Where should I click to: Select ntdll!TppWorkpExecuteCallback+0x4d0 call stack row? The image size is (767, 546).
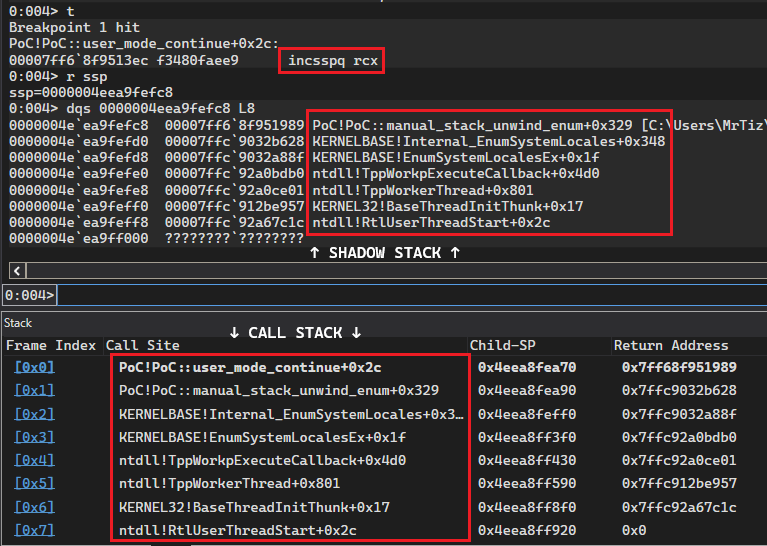point(262,460)
